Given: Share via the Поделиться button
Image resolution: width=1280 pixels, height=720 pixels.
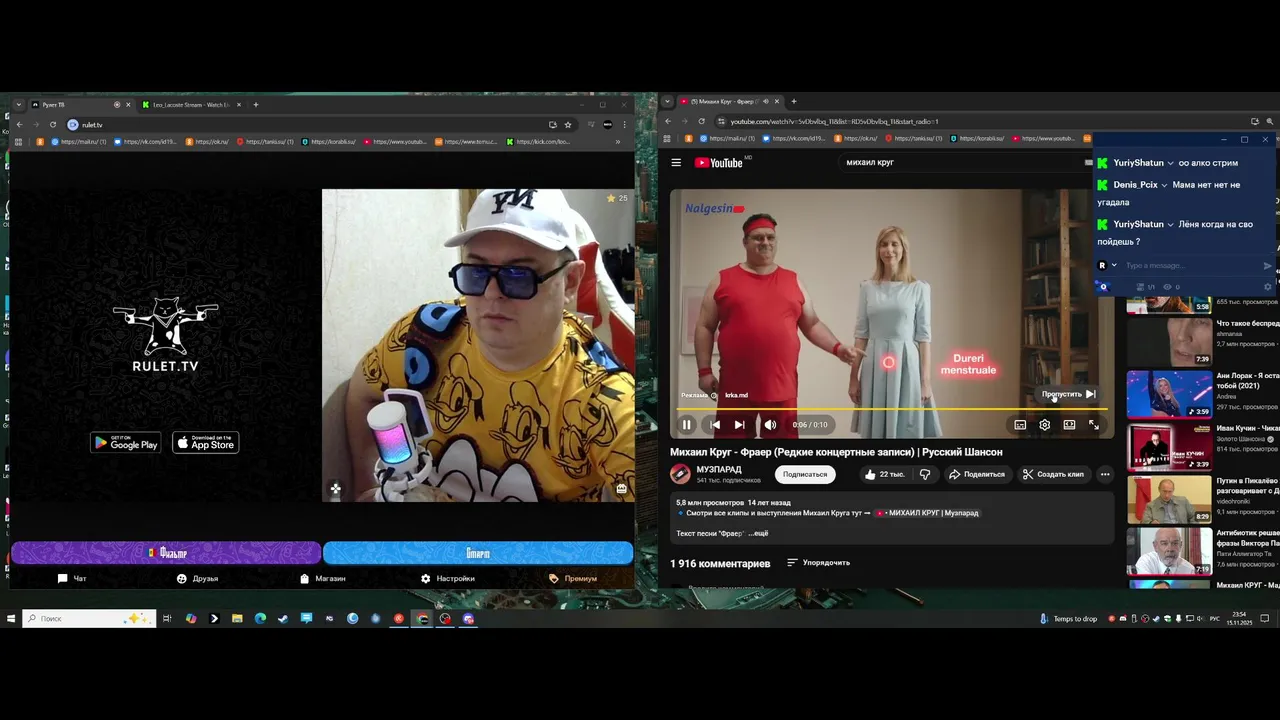Looking at the screenshot, I should [x=977, y=474].
